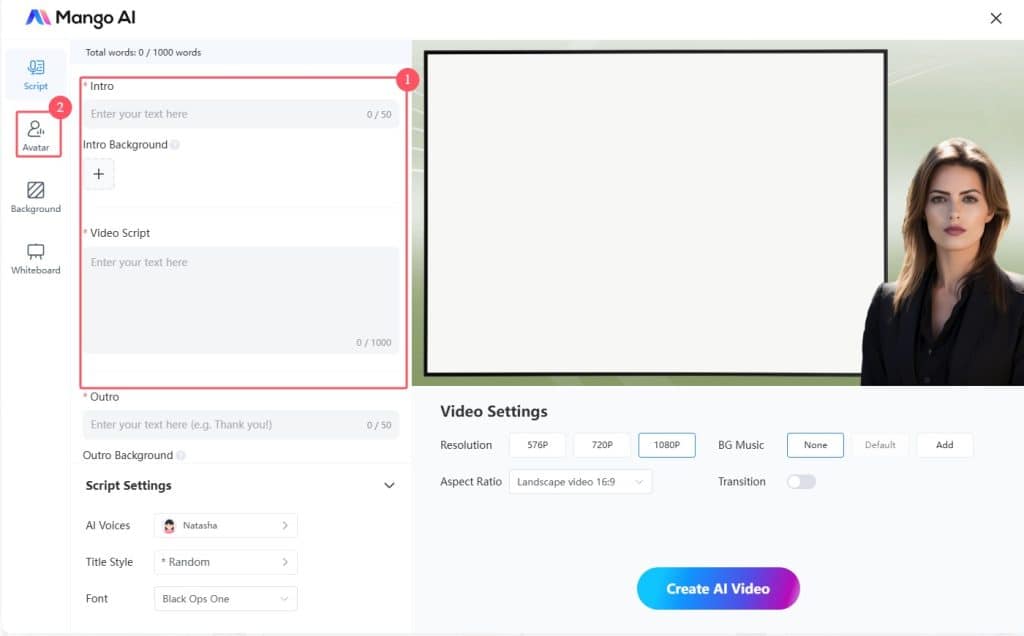Click the Mango AI logo
The image size is (1024, 636).
pyautogui.click(x=80, y=18)
